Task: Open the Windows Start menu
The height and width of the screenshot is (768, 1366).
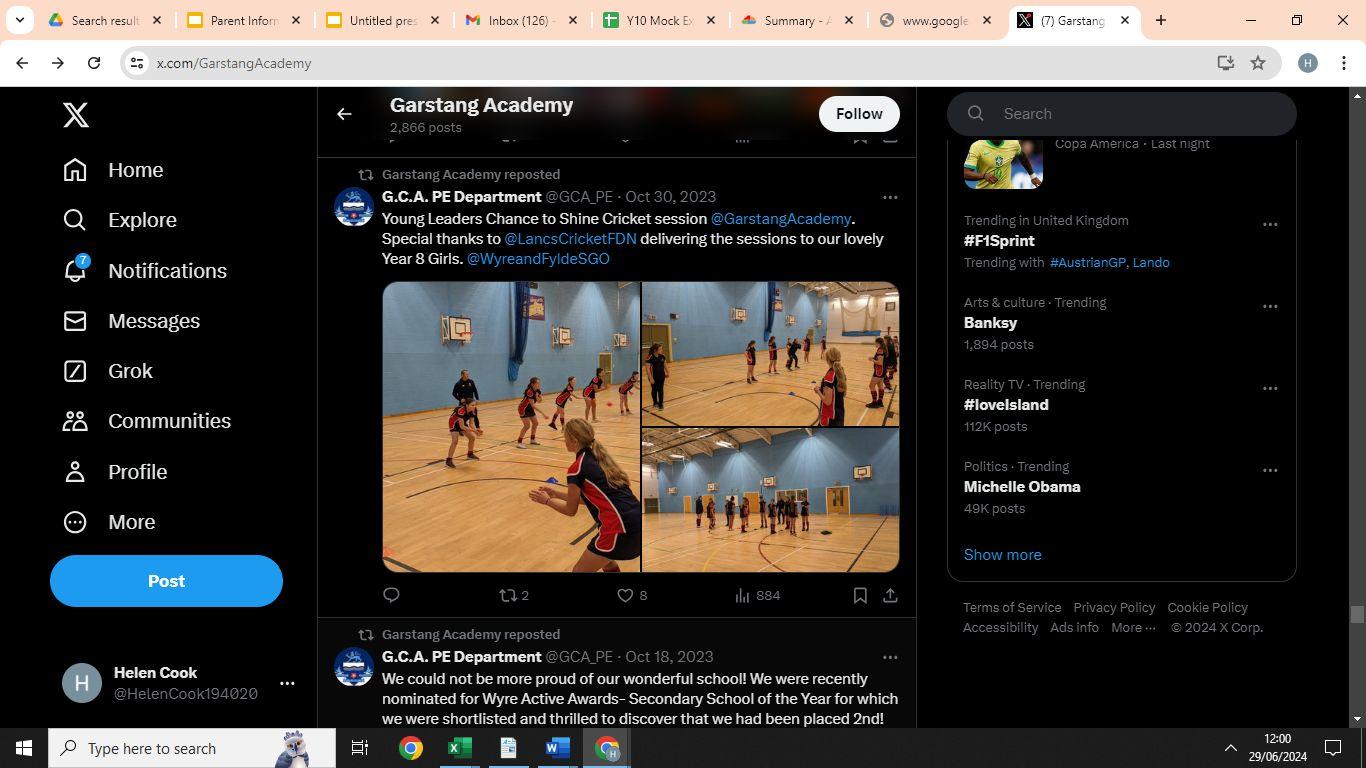Action: point(24,748)
